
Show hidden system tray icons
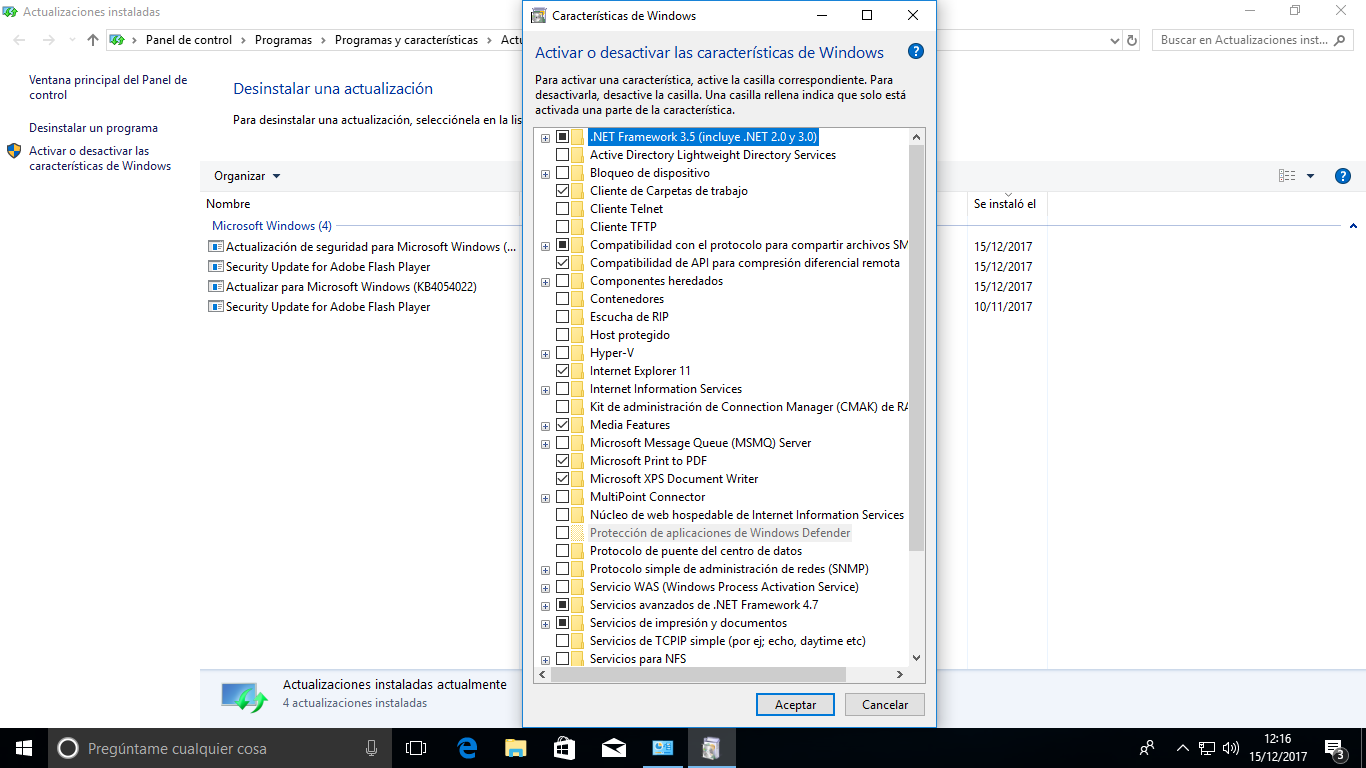click(x=1182, y=748)
